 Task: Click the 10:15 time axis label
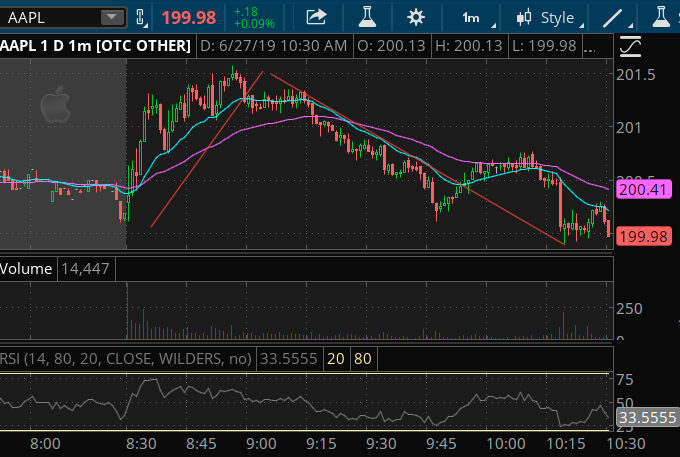click(566, 444)
